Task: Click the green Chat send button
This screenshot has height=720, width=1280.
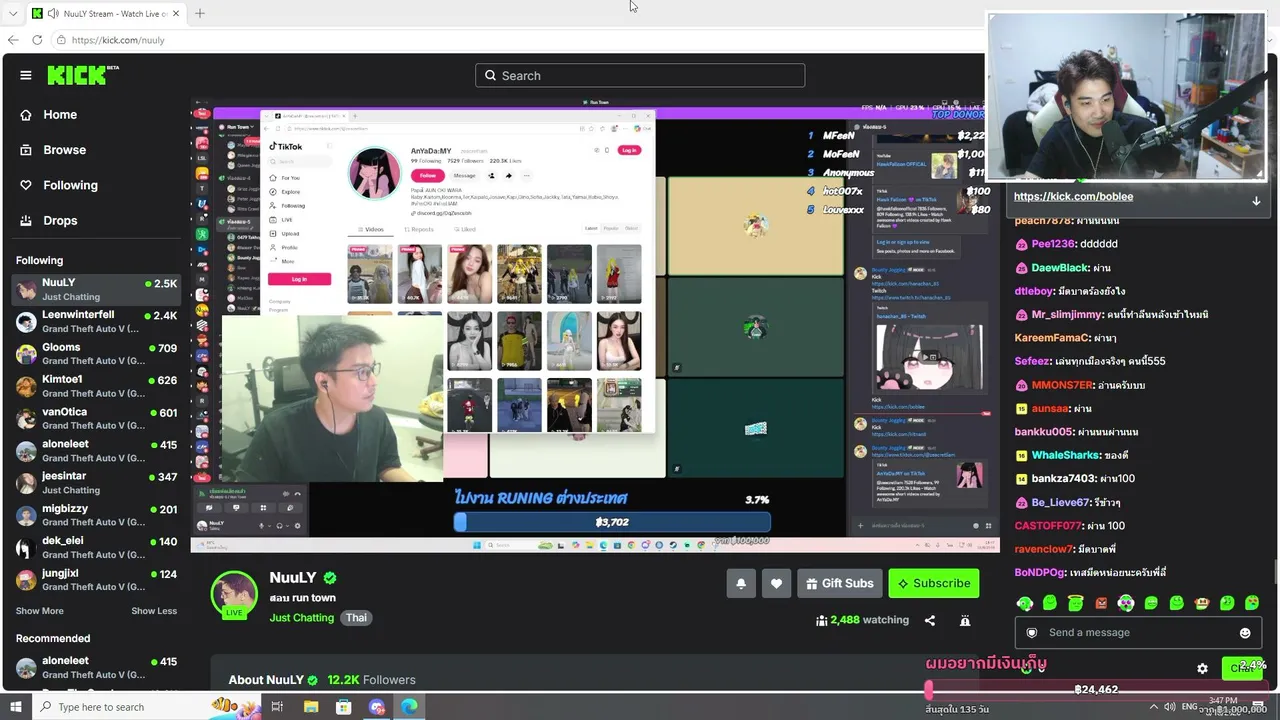Action: pyautogui.click(x=1243, y=668)
